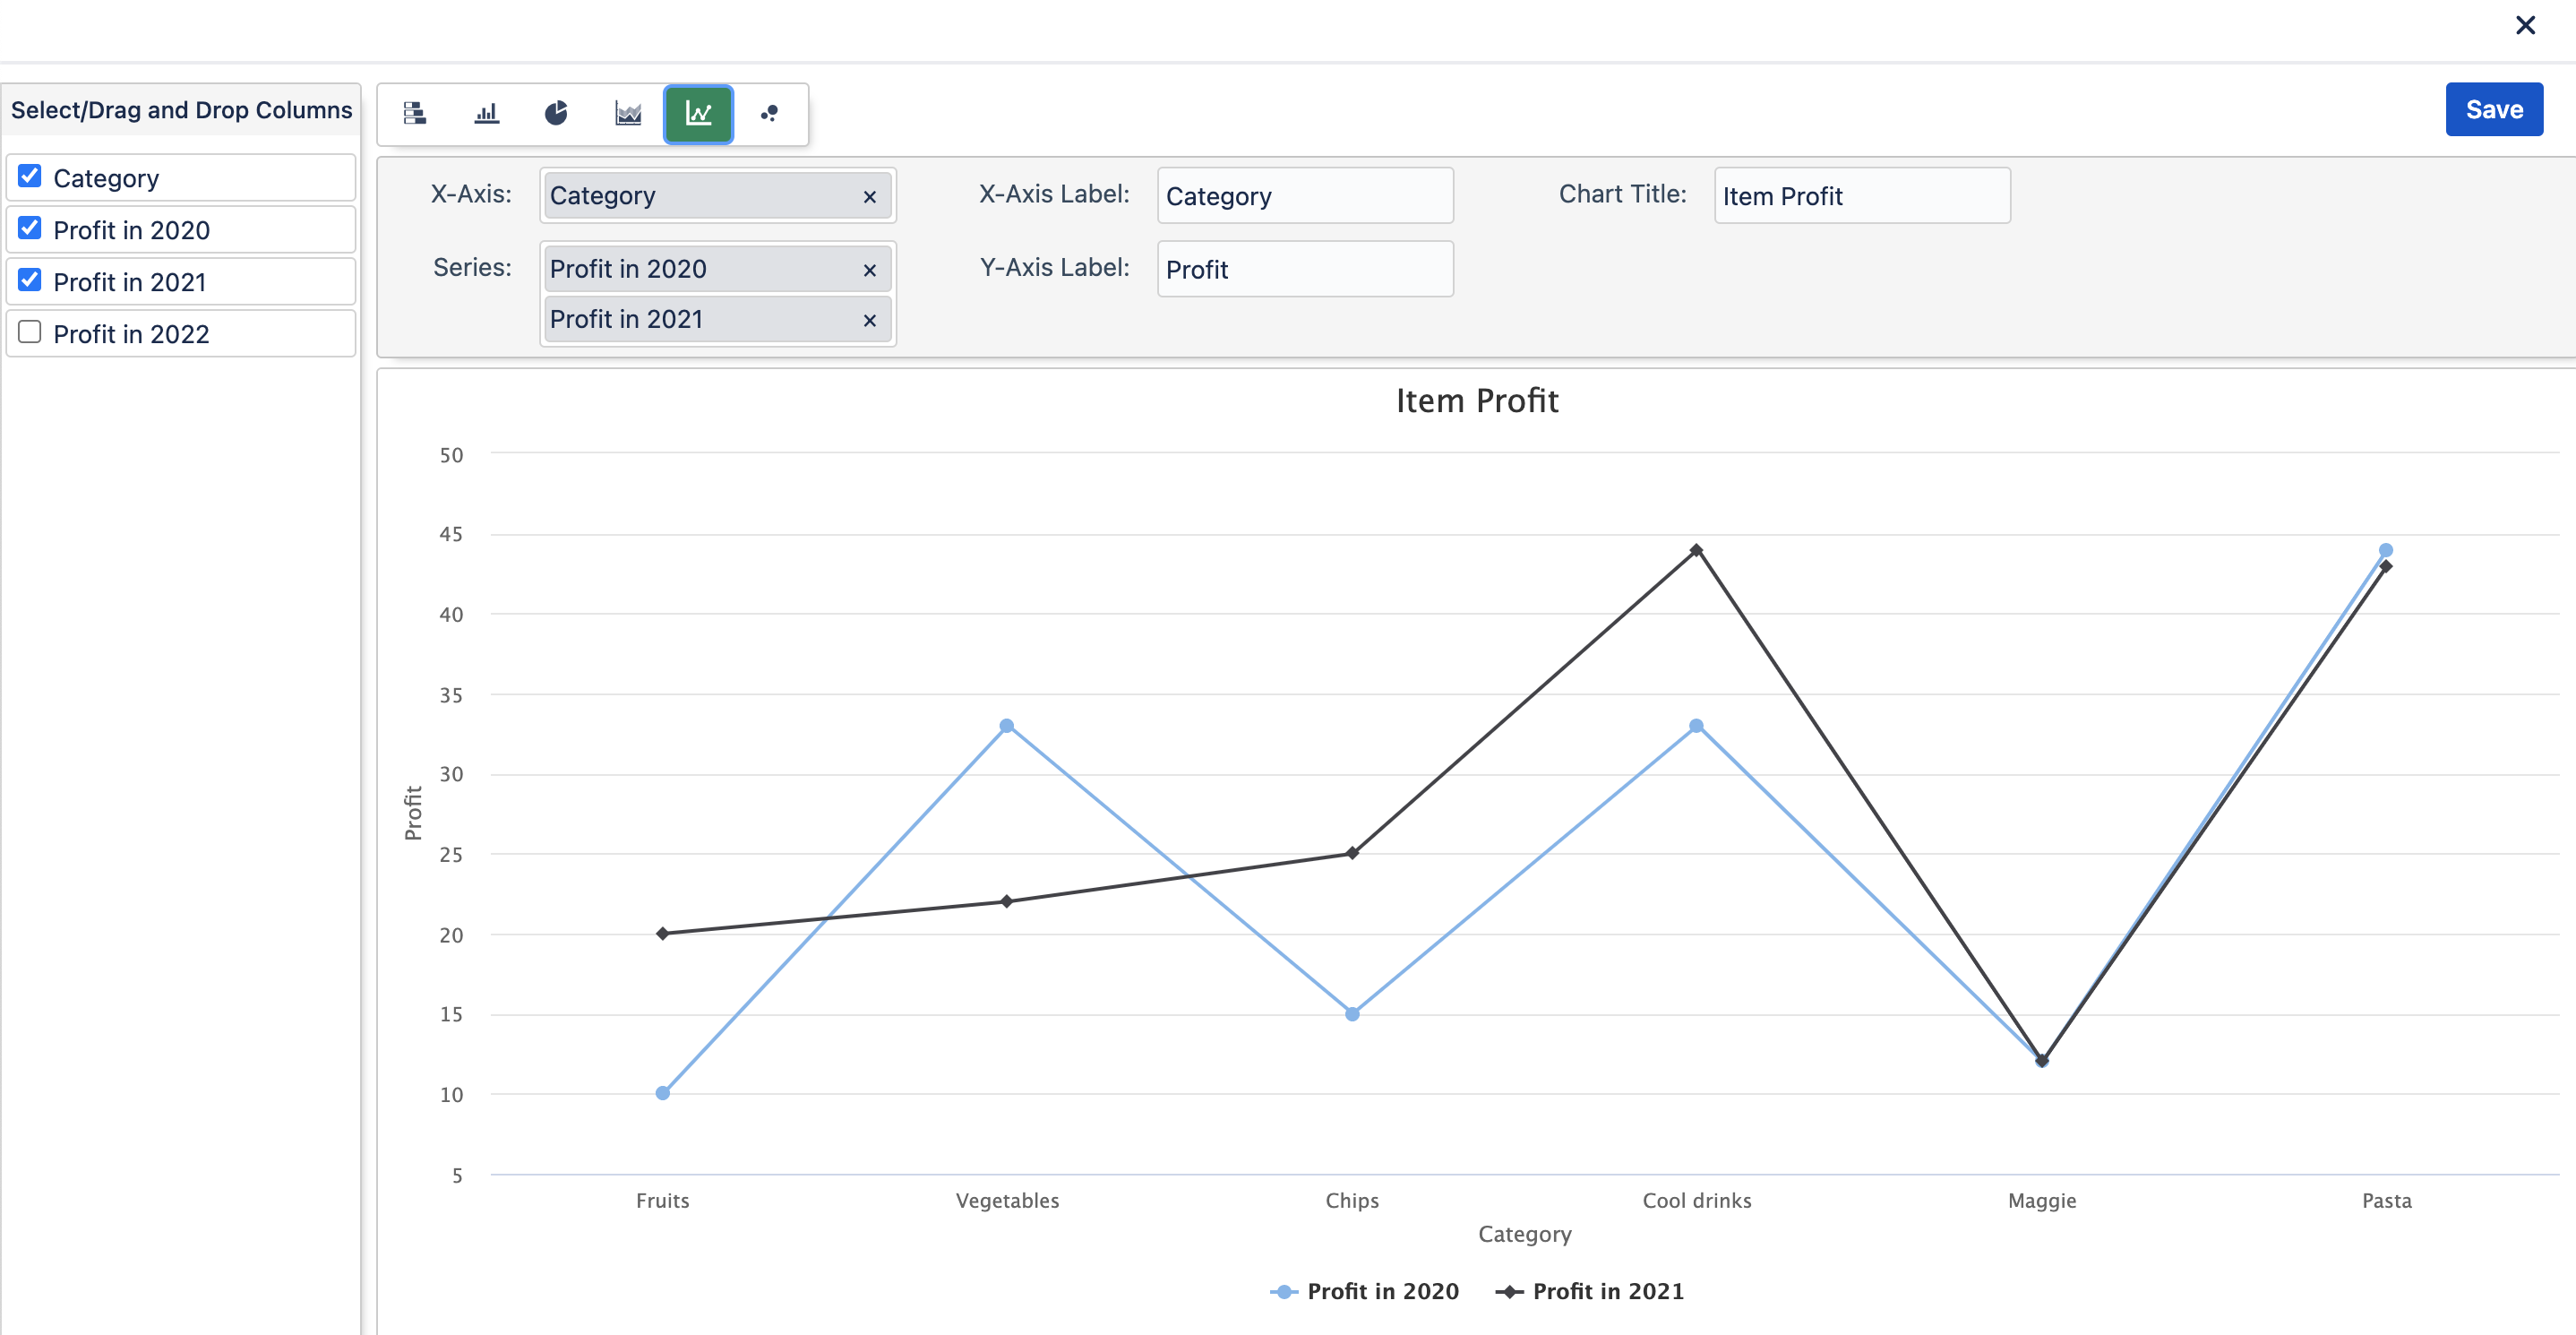Click the Chart Title input field
Screen dimensions: 2576x1335
(1861, 196)
